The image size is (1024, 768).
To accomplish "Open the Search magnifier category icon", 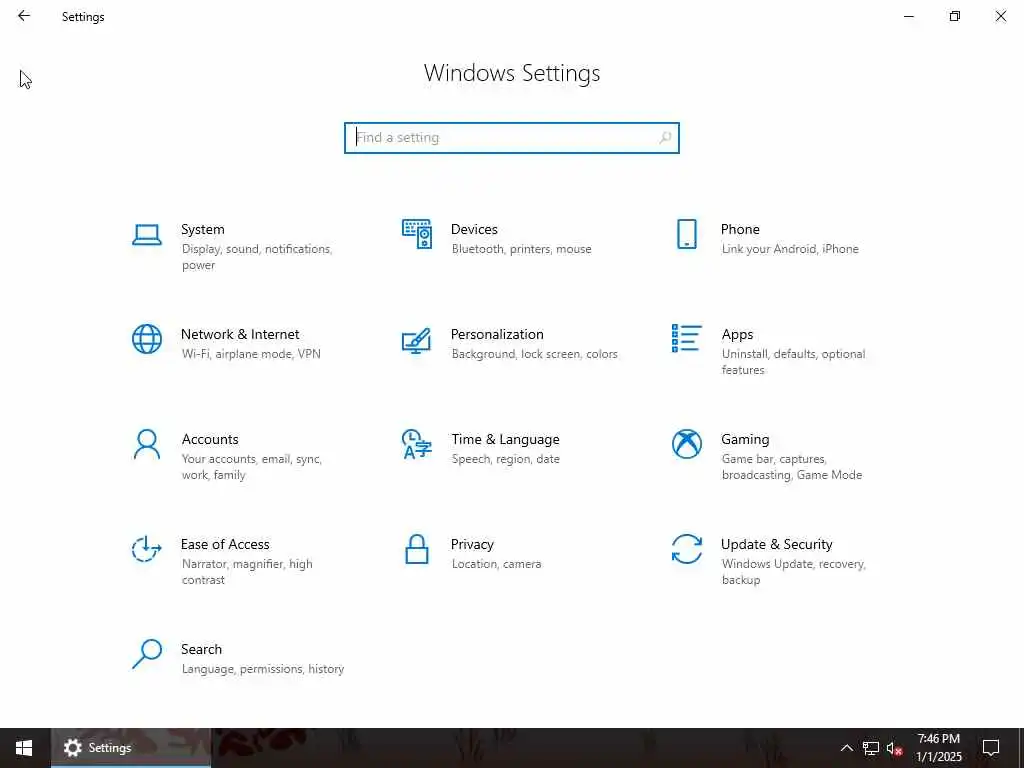I will tap(147, 654).
